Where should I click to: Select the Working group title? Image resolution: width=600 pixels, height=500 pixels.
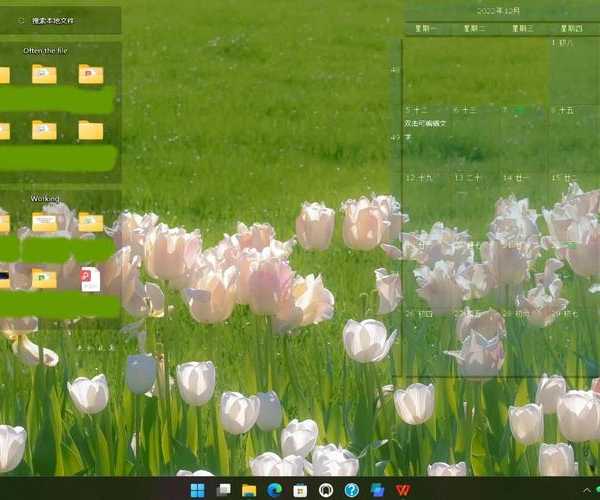point(45,198)
